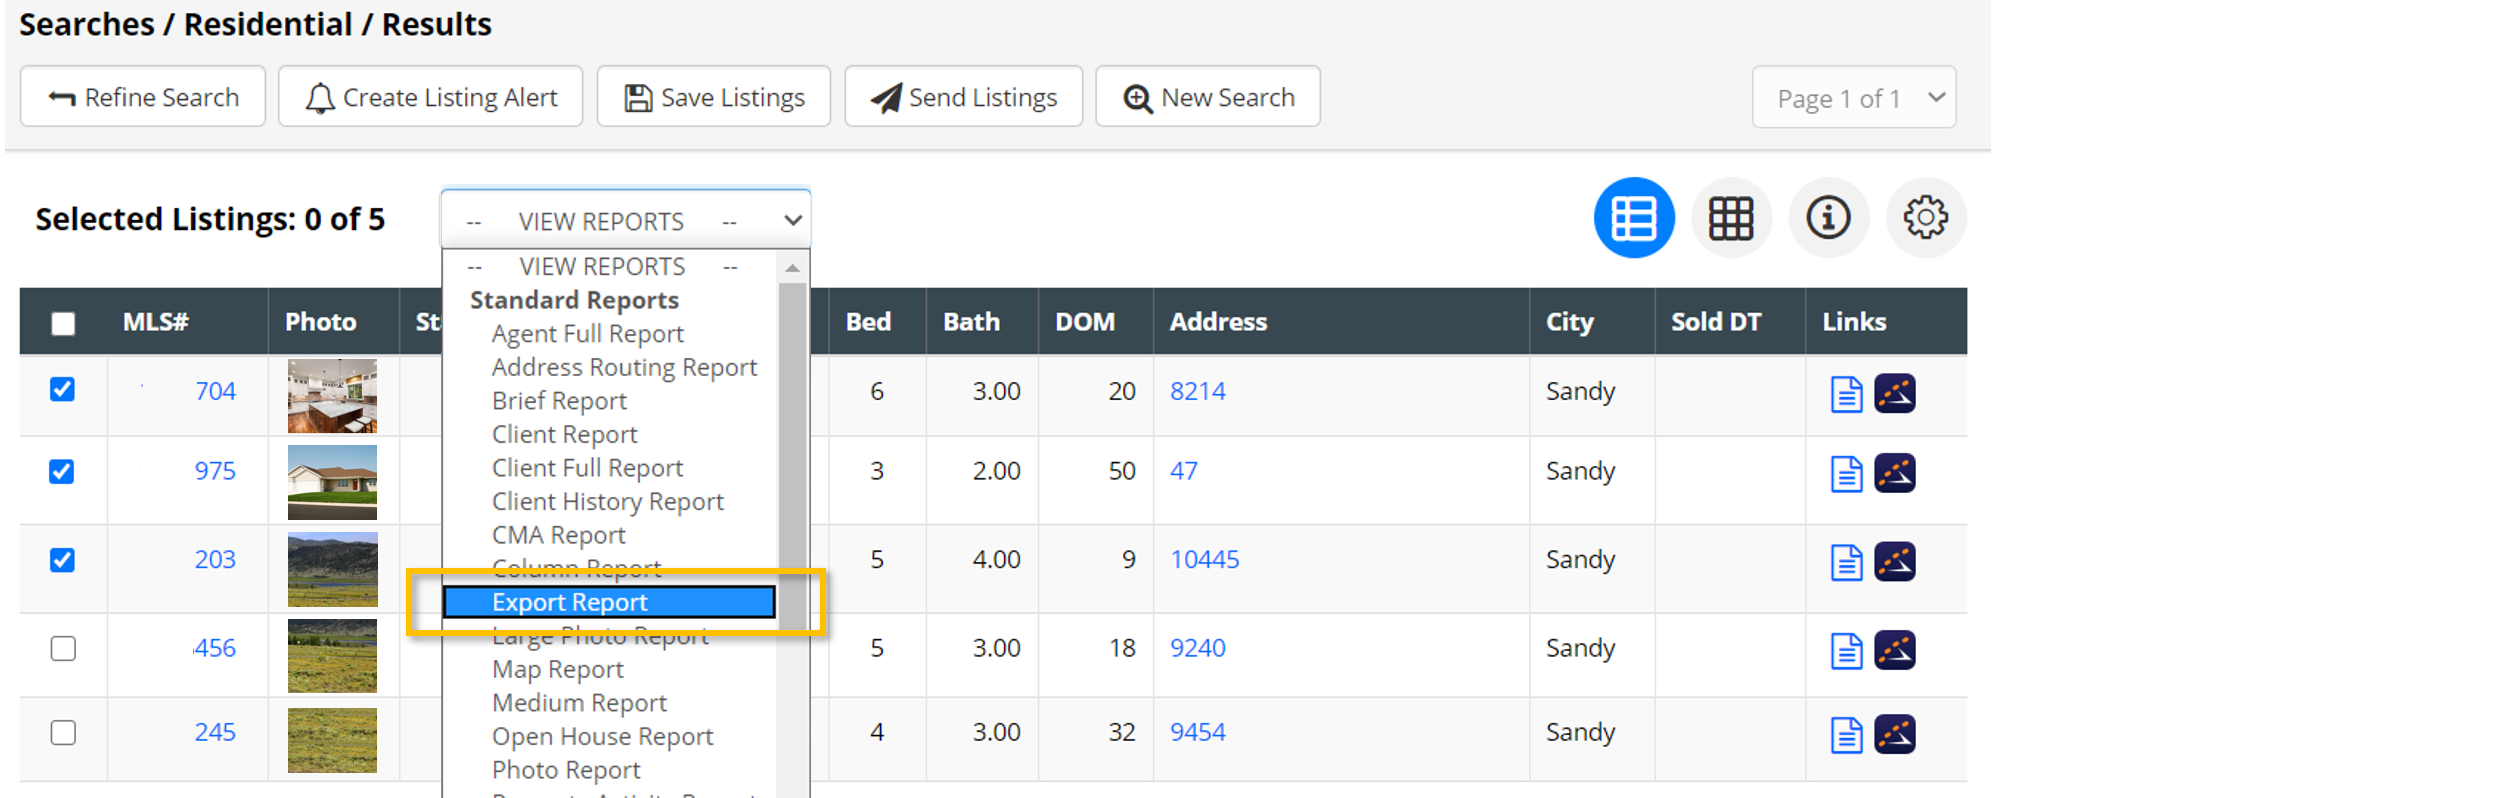This screenshot has width=2515, height=798.
Task: Open the settings gear icon
Action: pyautogui.click(x=1925, y=218)
